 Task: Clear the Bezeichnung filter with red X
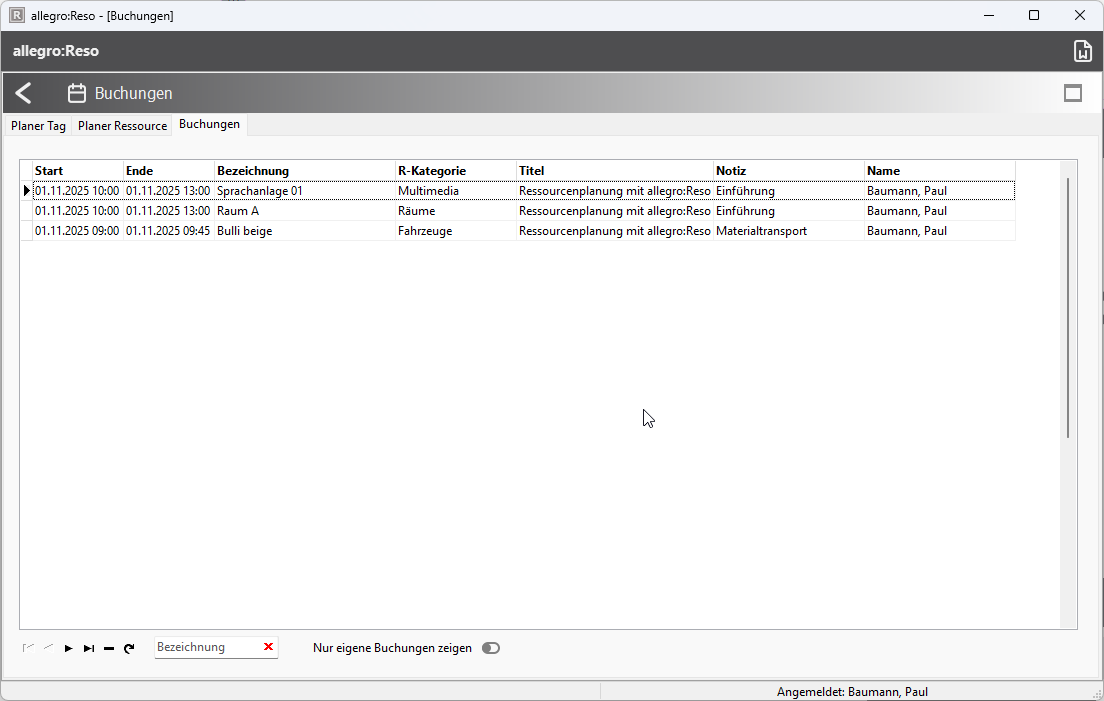click(x=268, y=647)
